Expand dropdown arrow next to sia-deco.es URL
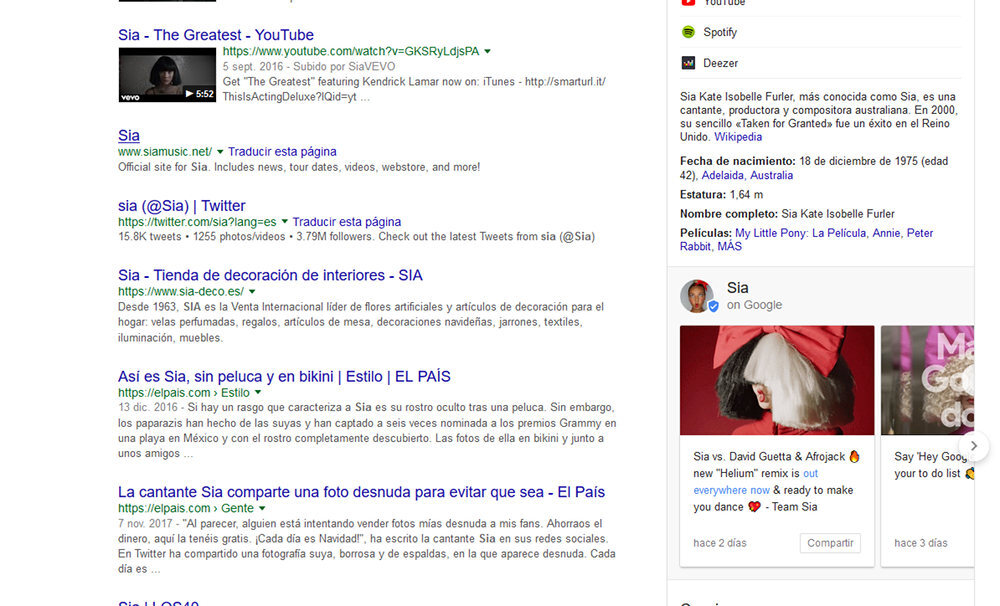 coord(252,292)
